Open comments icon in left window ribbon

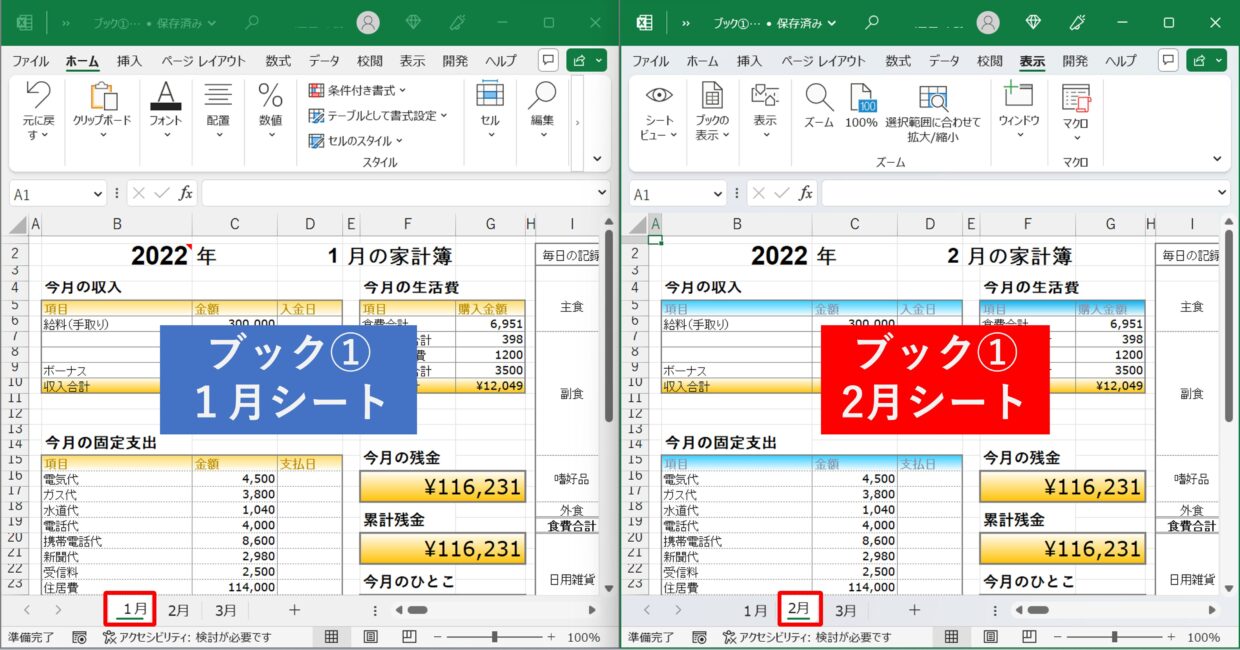click(548, 60)
